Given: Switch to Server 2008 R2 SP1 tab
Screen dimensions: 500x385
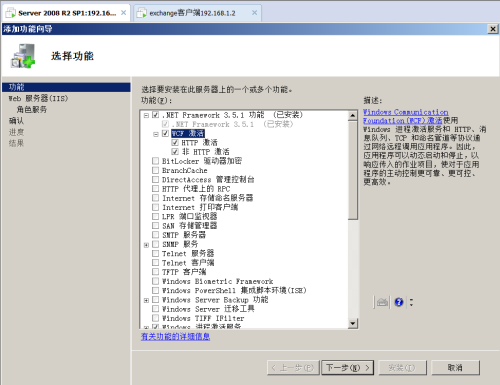Looking at the screenshot, I should [66, 13].
